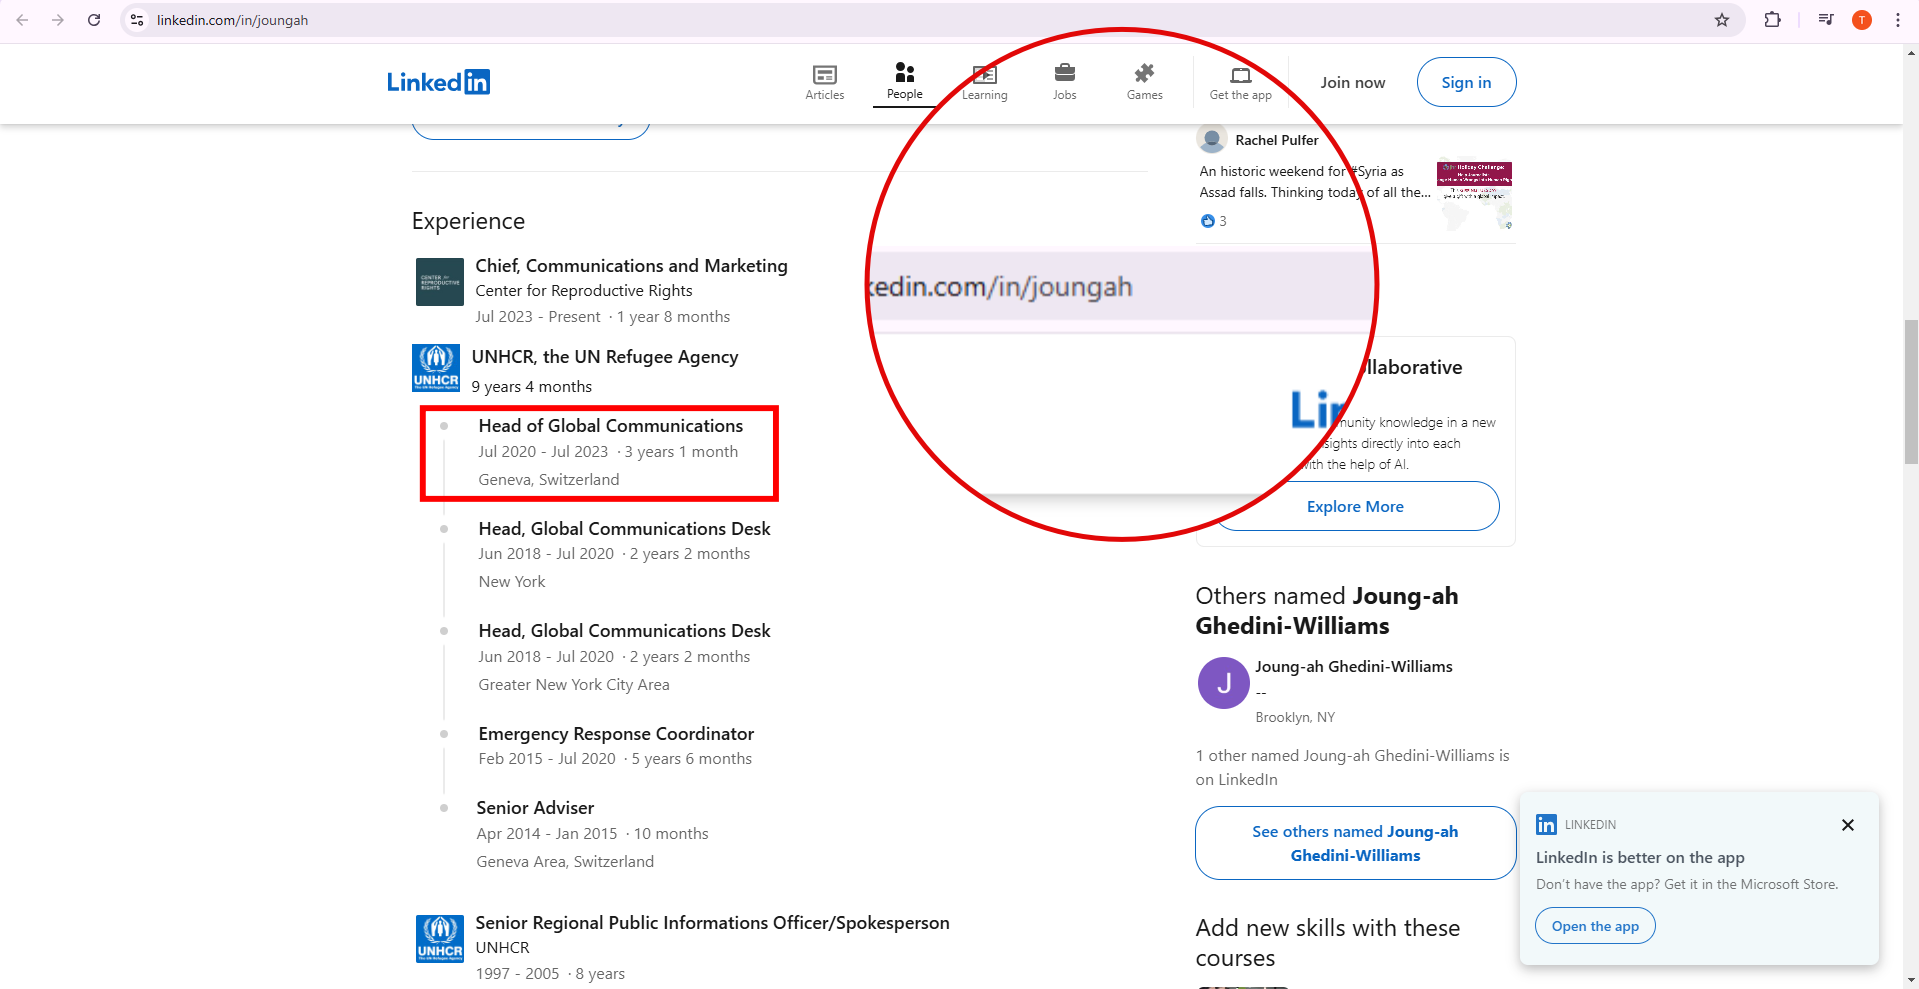Open the Chrome profile avatar
This screenshot has width=1919, height=989.
[1862, 20]
